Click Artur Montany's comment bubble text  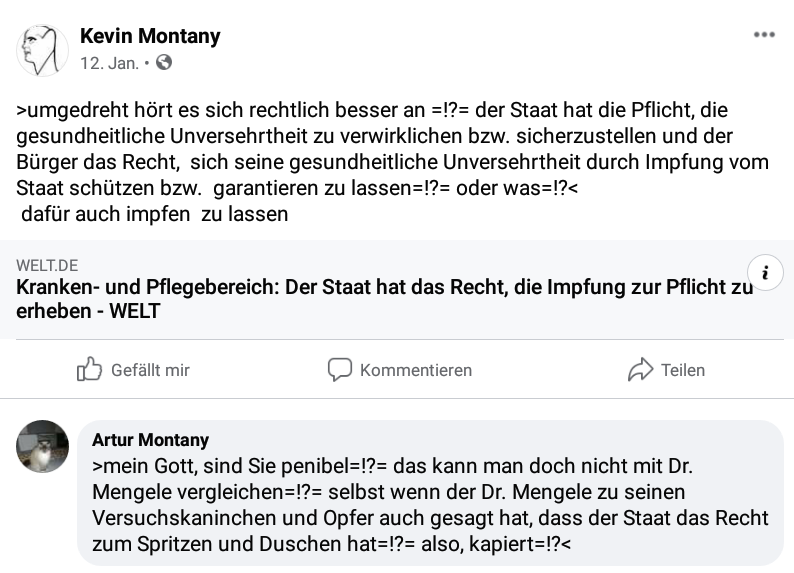[430, 505]
